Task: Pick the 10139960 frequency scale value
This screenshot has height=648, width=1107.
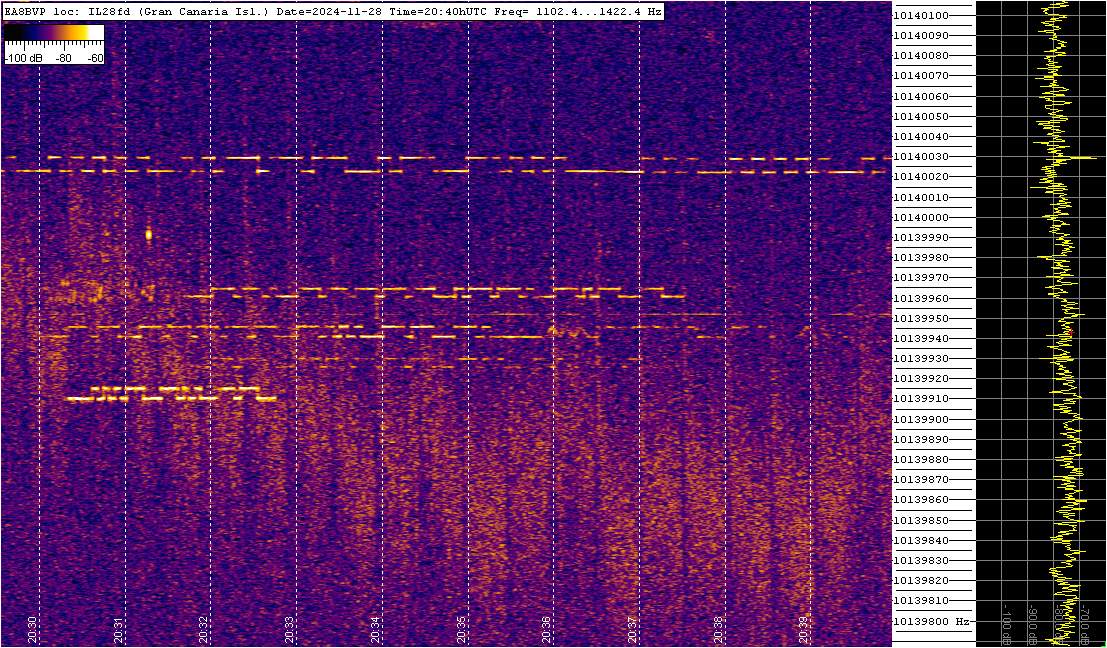Action: pos(921,298)
